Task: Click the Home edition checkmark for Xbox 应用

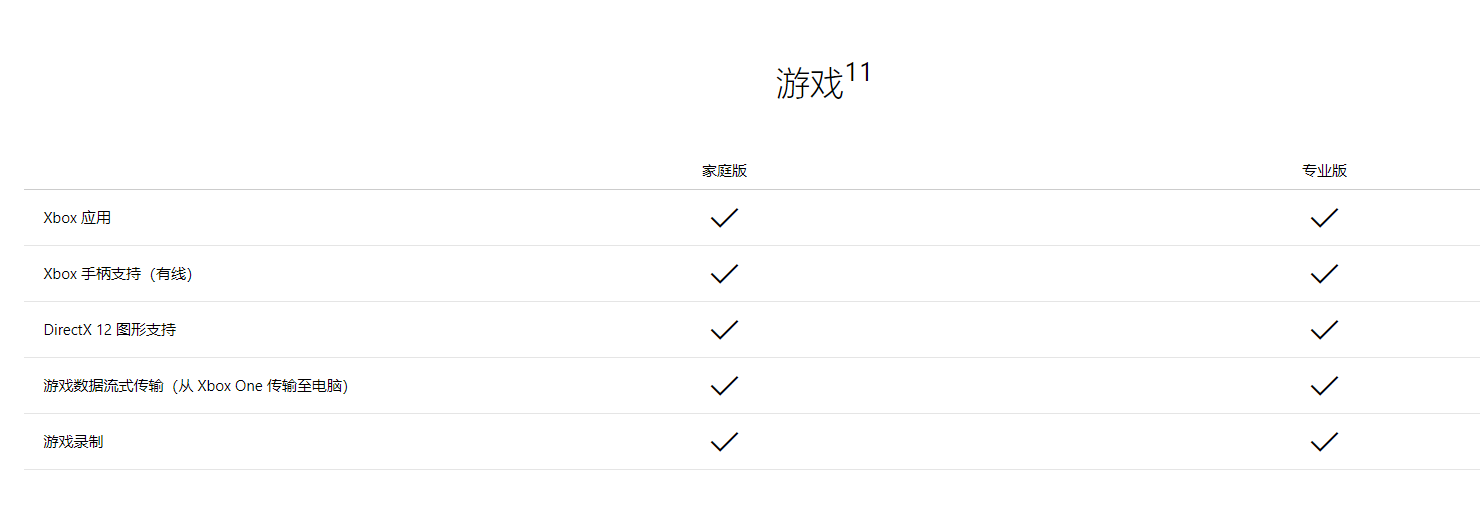Action: click(724, 218)
